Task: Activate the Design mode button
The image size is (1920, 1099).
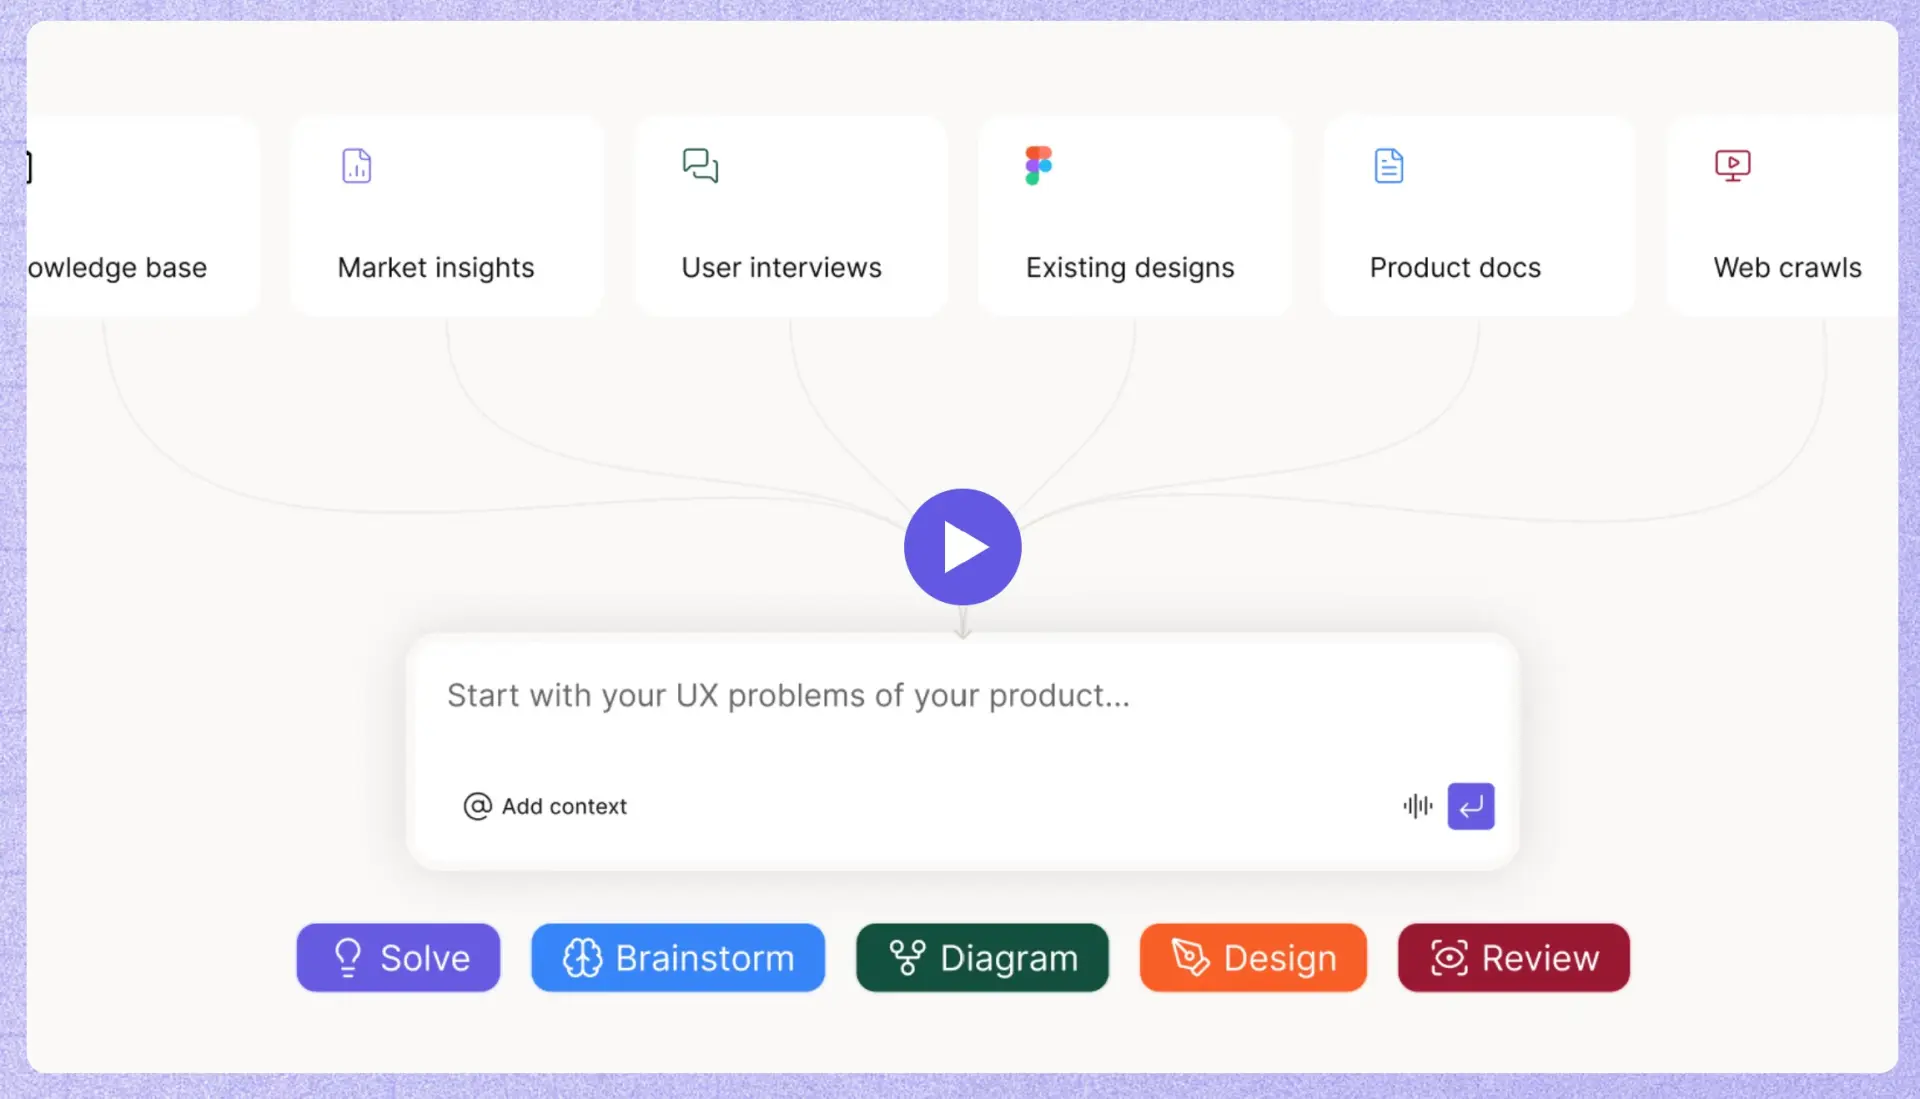Action: 1253,958
